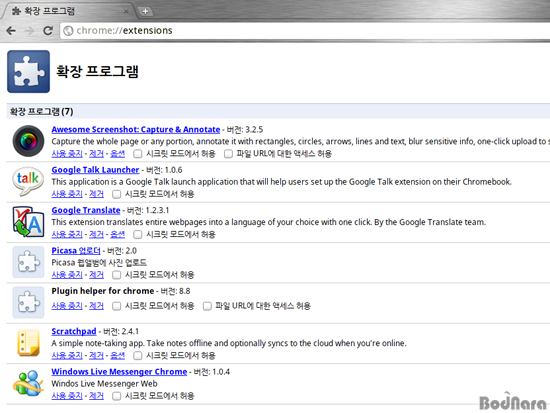550x413 pixels.
Task: Open the Google Talk Launcher link
Action: coord(95,170)
